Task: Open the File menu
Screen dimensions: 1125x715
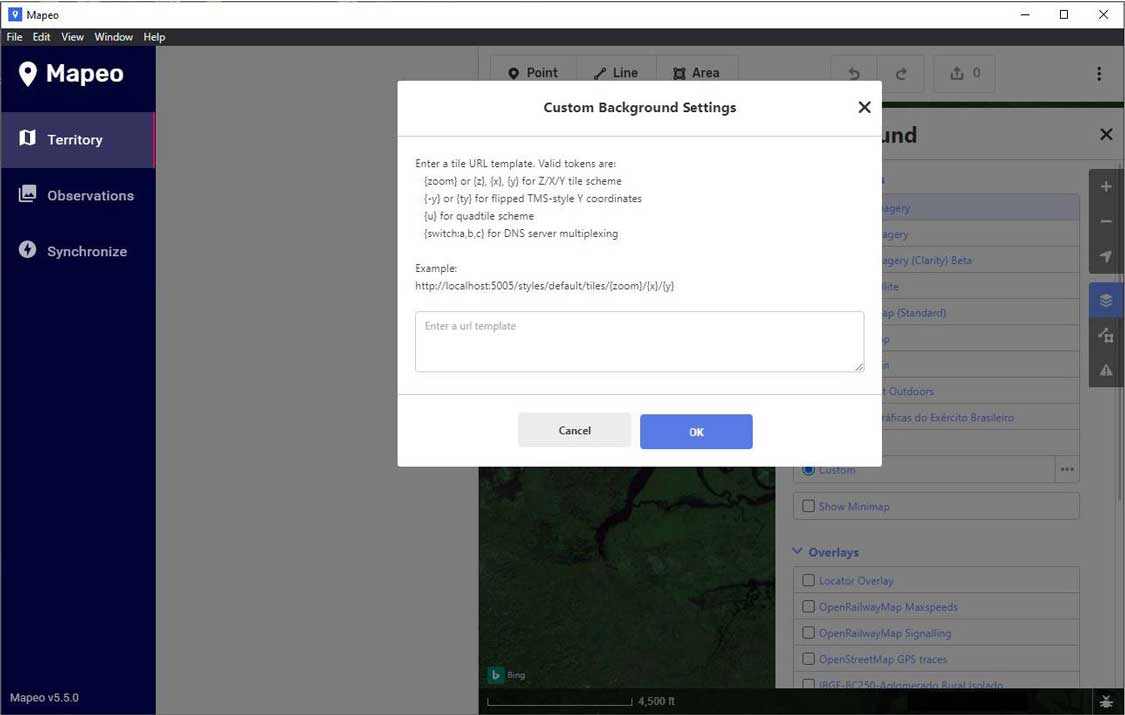Action: point(14,37)
